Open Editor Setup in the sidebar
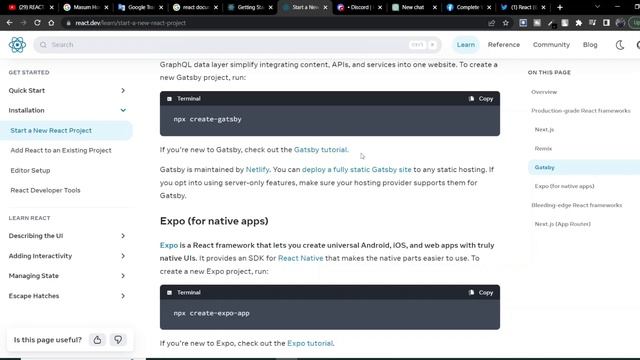This screenshot has width=640, height=360. tap(30, 170)
